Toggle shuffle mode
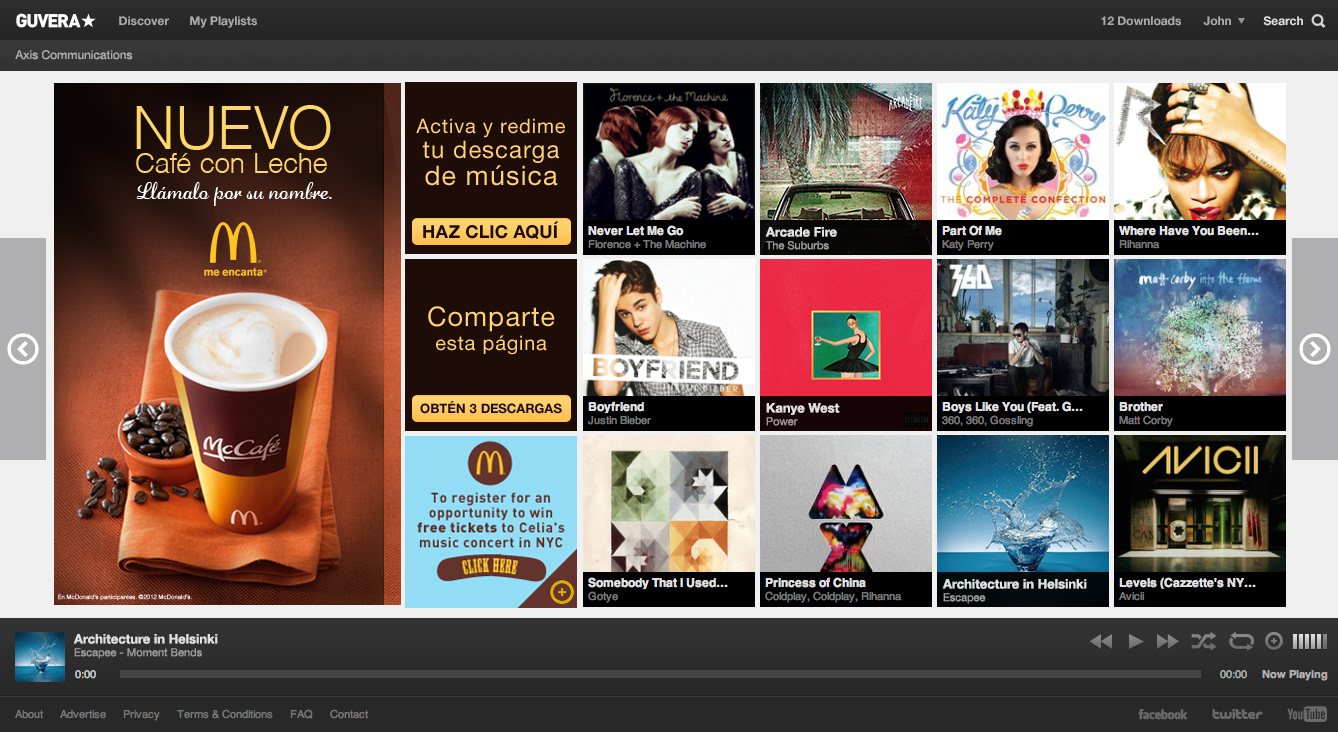 tap(1203, 641)
